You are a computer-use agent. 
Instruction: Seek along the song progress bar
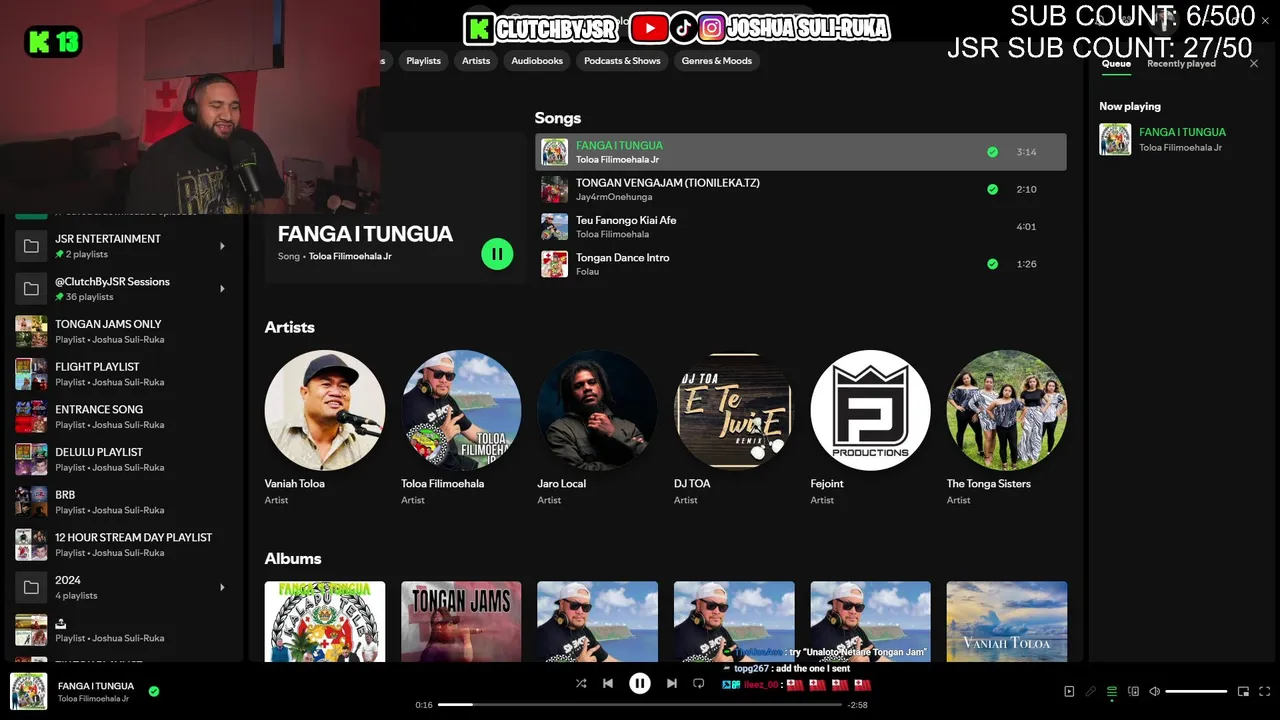640,705
